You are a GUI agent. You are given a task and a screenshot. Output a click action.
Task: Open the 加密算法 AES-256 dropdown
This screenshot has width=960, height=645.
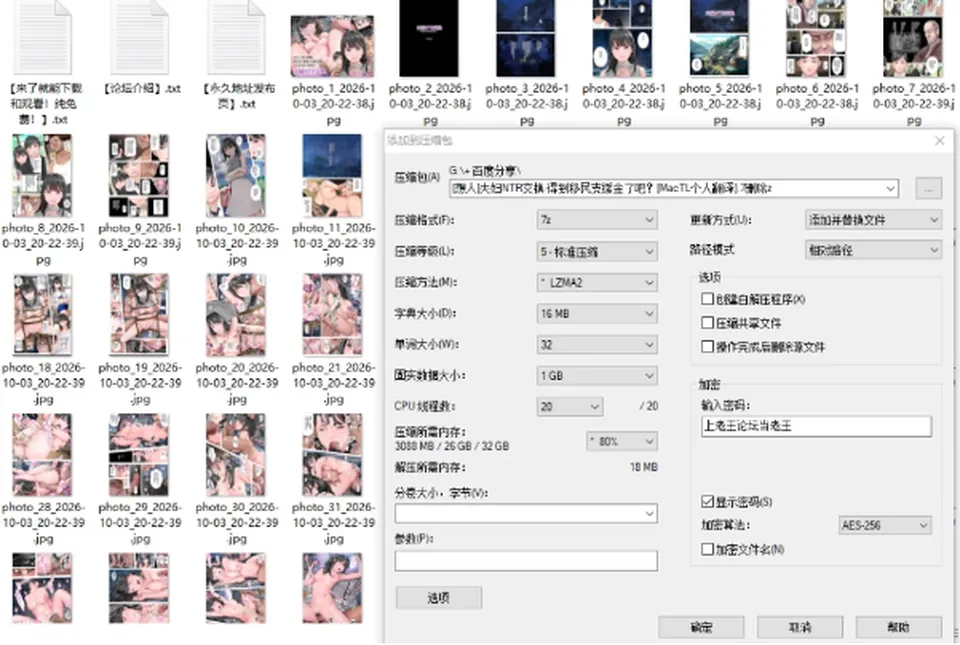(x=885, y=525)
